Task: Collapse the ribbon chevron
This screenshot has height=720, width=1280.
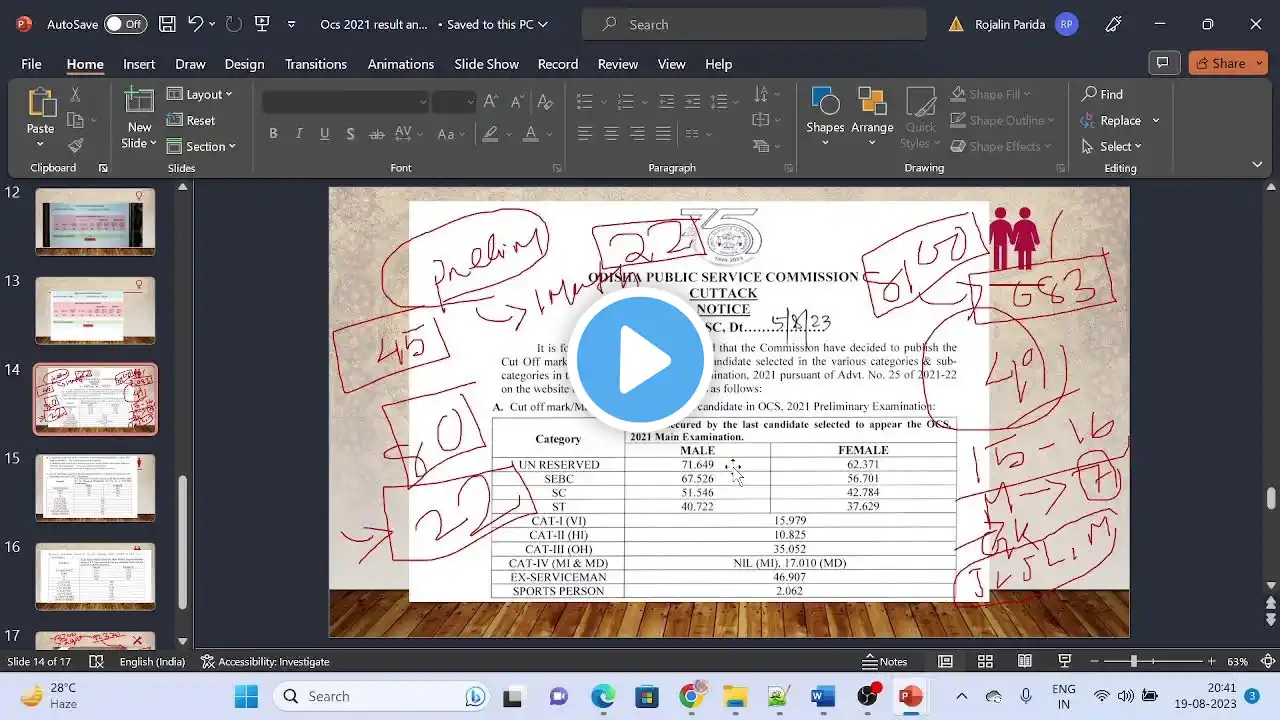Action: [1257, 164]
